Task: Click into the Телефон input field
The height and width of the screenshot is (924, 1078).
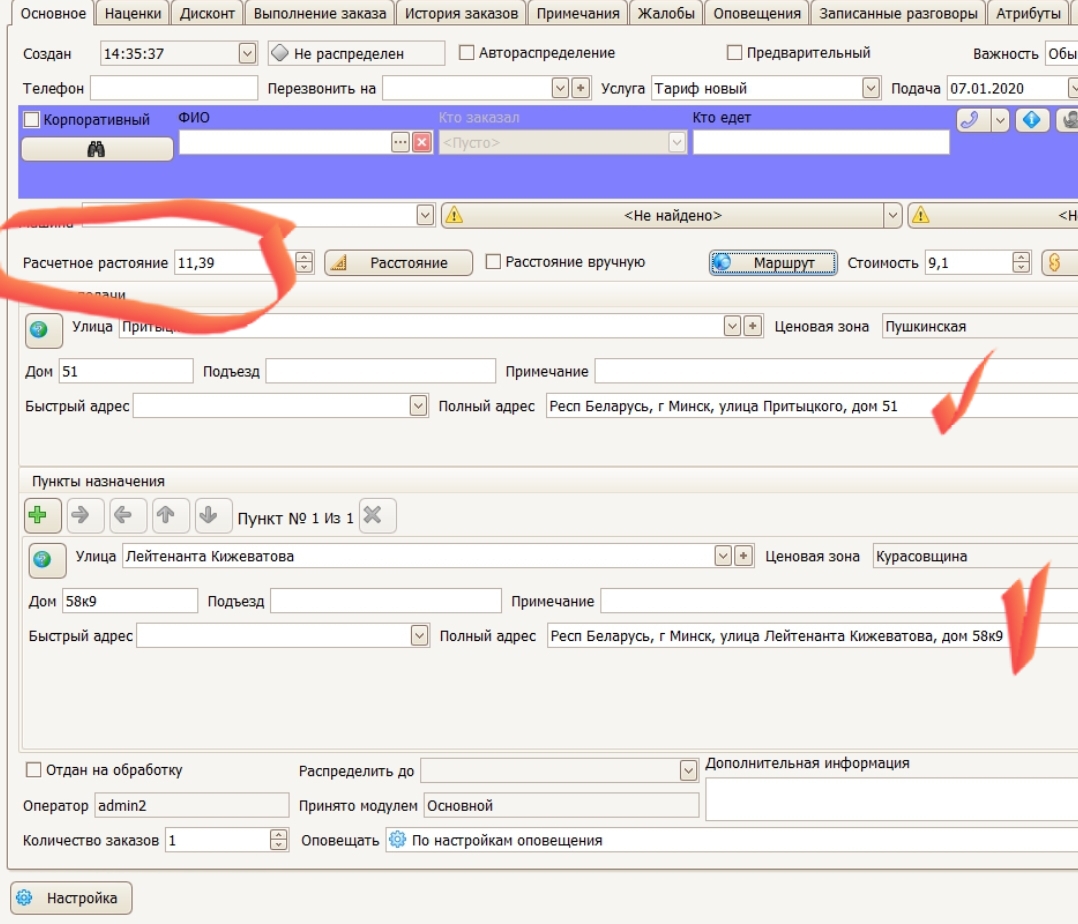Action: pos(174,89)
